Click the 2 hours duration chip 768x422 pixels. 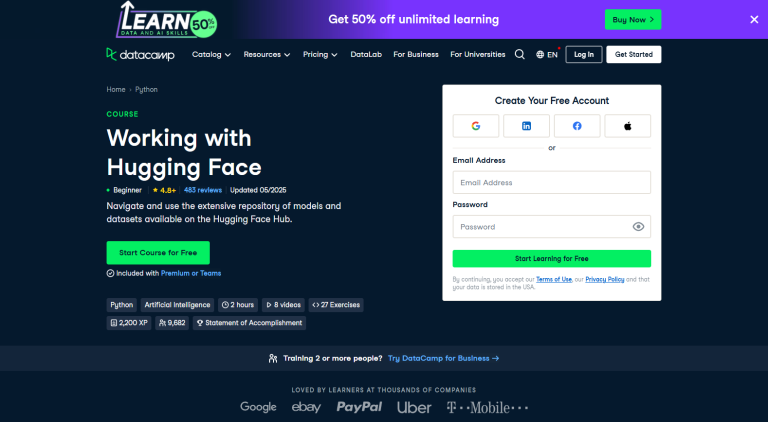pyautogui.click(x=238, y=305)
